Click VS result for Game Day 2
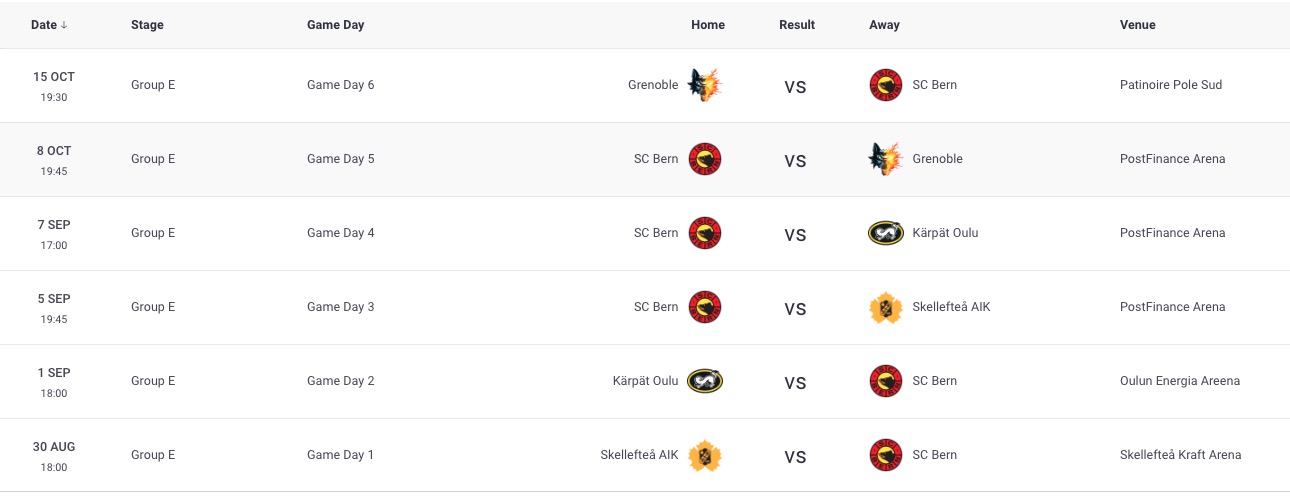The width and height of the screenshot is (1290, 497). [795, 382]
